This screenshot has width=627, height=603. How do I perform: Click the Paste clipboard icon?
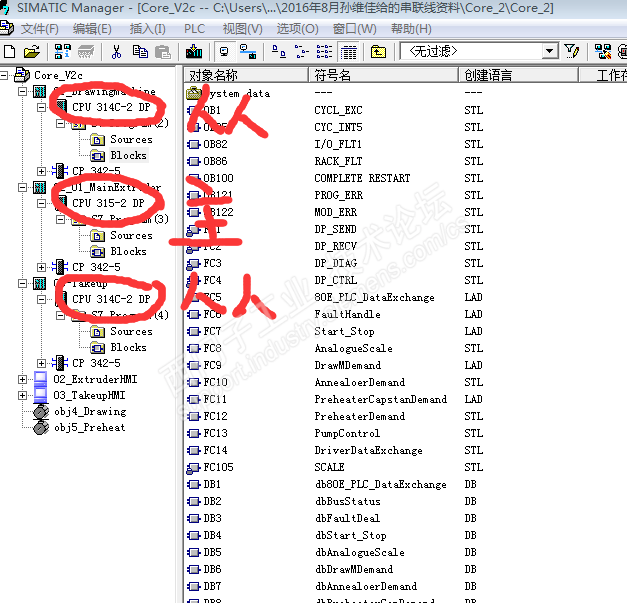pos(163,52)
